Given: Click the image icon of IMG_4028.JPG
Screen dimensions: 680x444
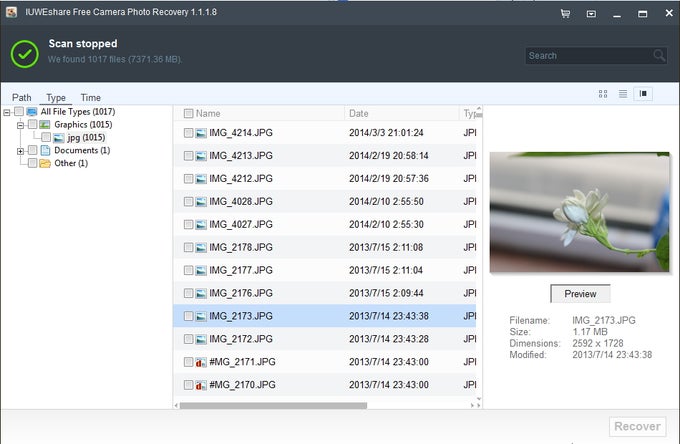Looking at the screenshot, I should point(201,202).
